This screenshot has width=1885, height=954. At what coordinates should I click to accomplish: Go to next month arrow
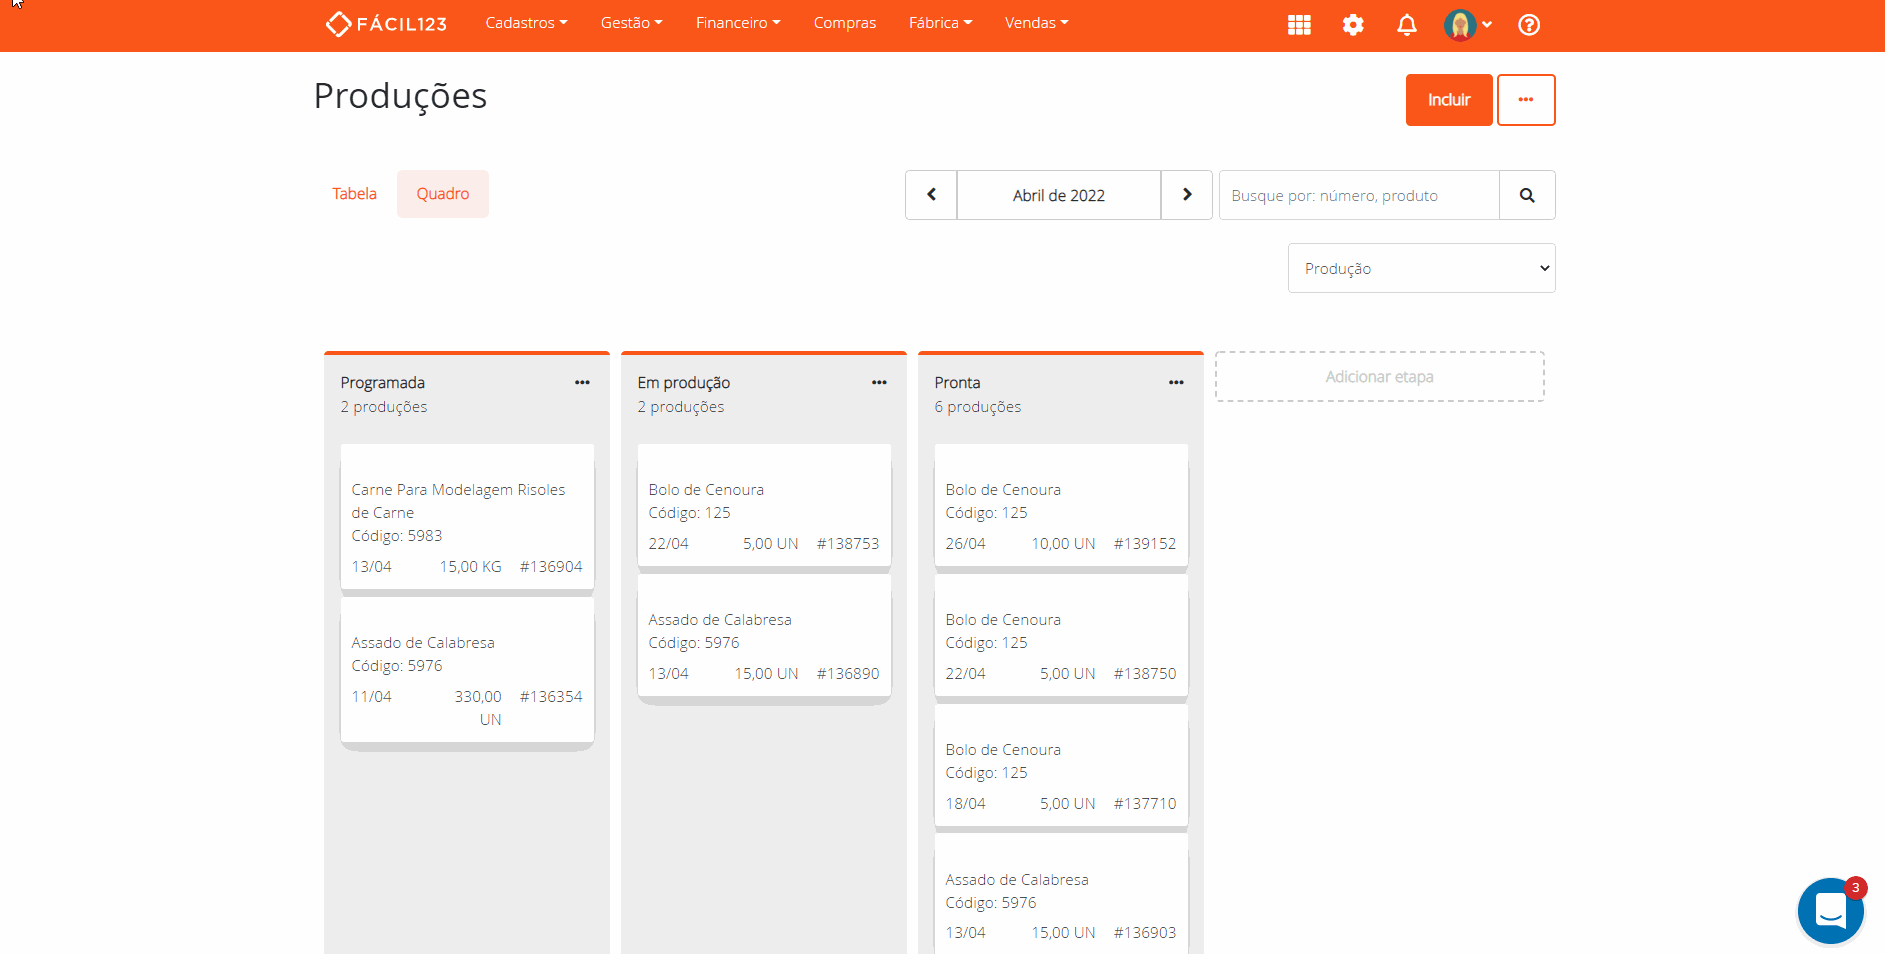coord(1186,195)
